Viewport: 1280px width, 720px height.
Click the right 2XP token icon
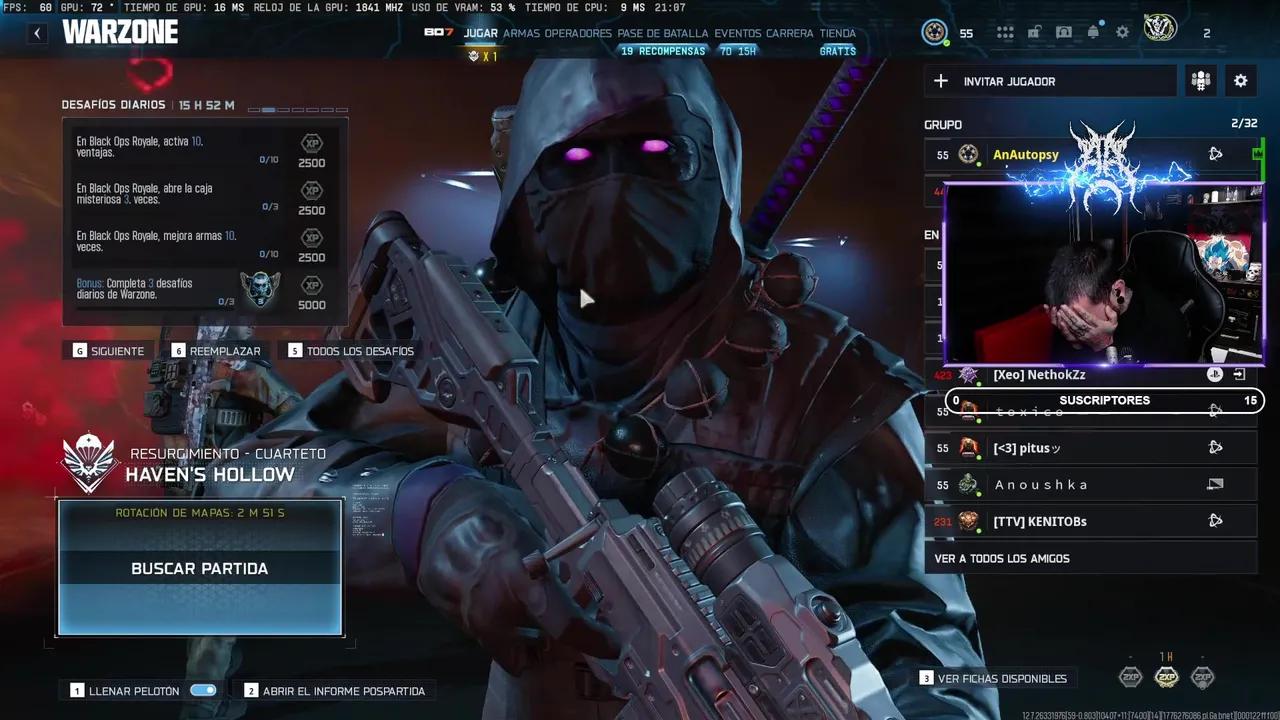click(x=1203, y=677)
